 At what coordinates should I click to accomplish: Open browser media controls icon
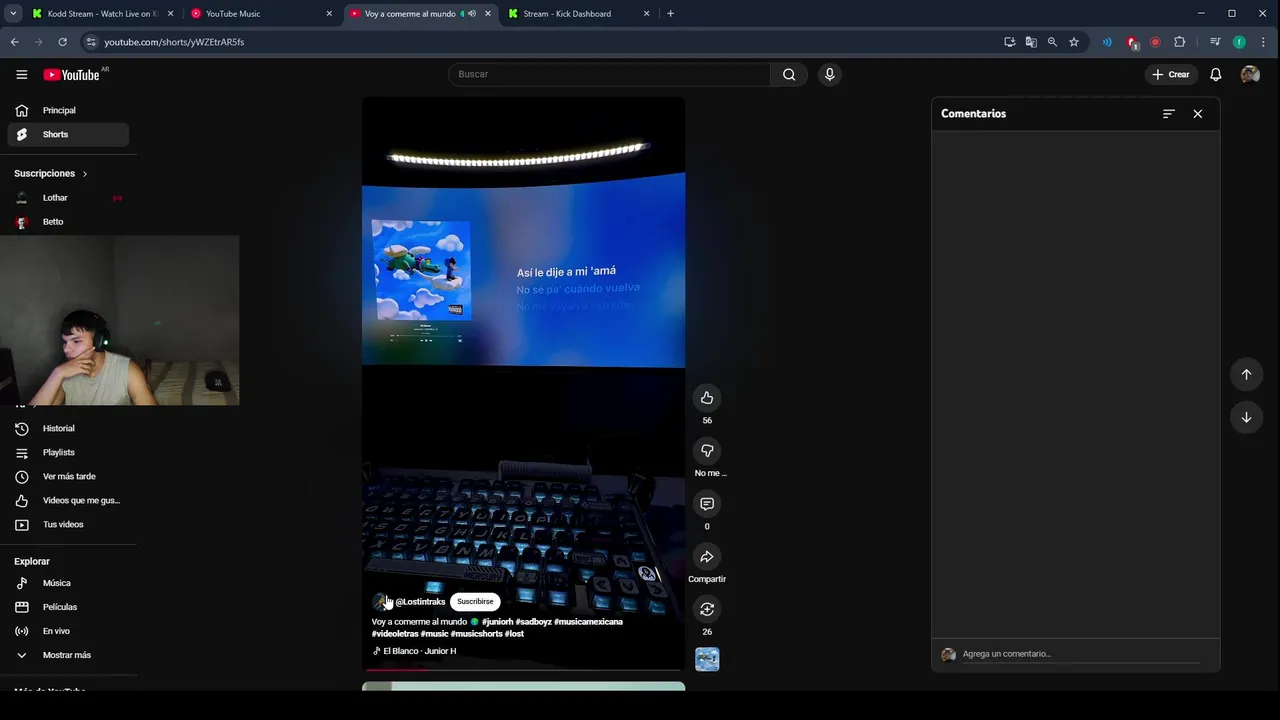pos(1215,42)
